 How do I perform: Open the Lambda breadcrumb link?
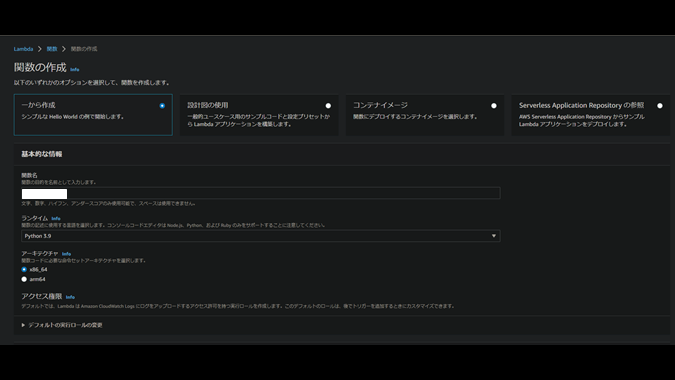point(23,49)
